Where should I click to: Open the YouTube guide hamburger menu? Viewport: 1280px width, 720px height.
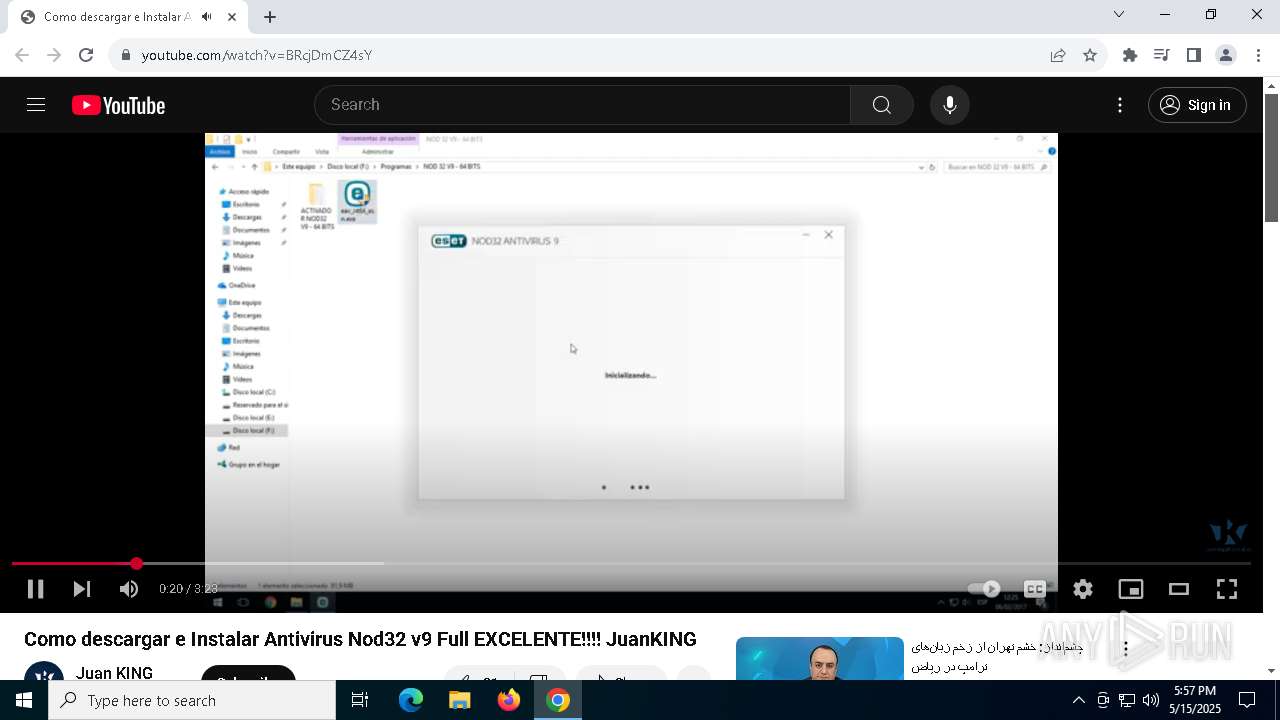[36, 105]
